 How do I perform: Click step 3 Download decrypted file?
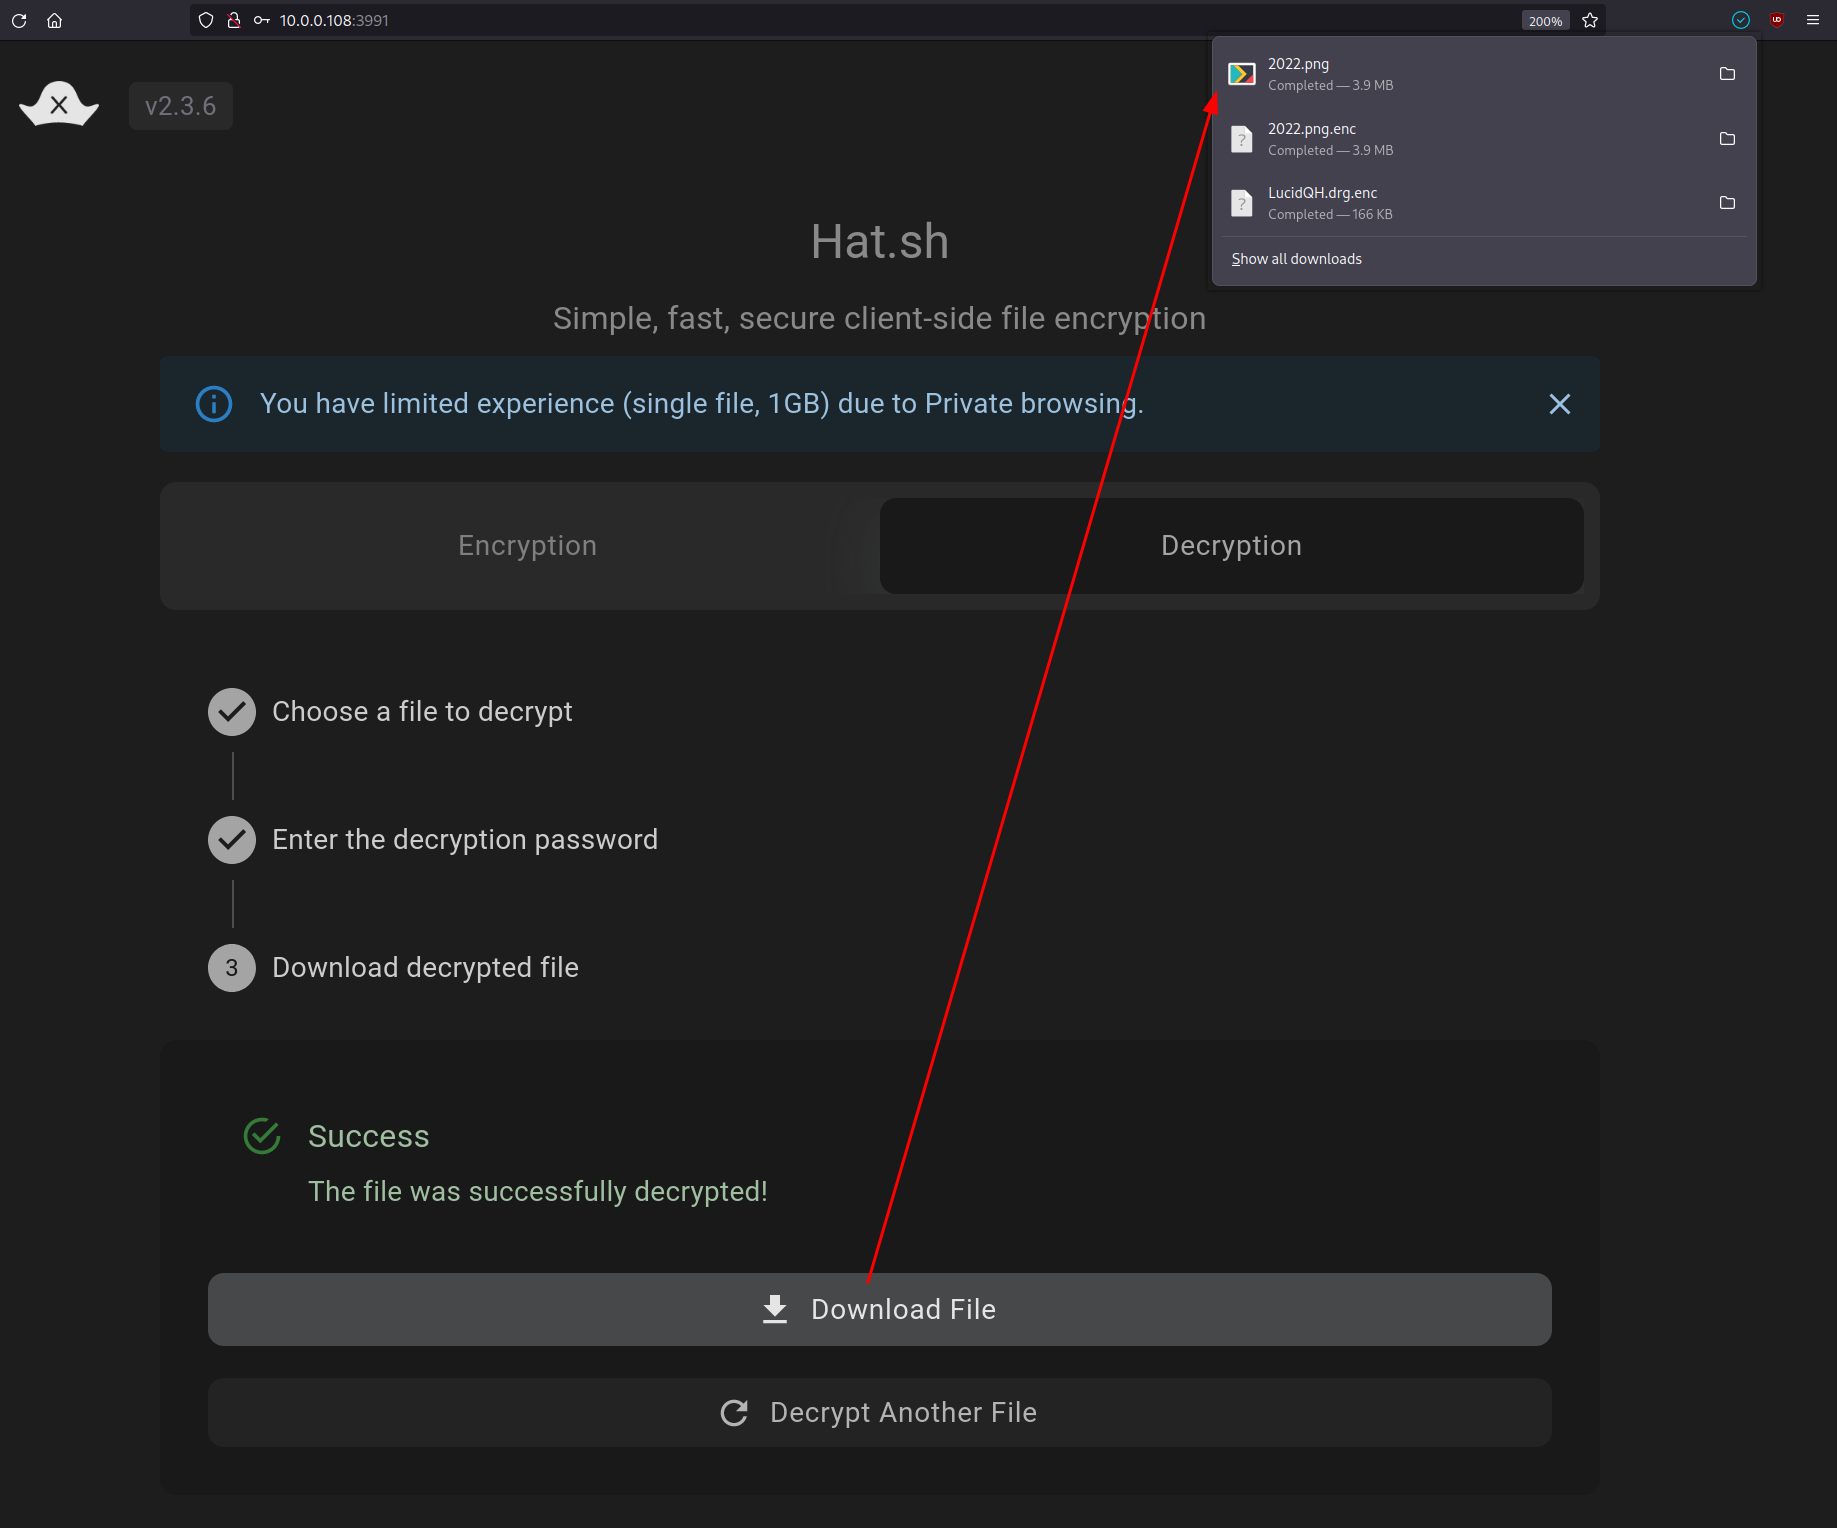pos(393,968)
